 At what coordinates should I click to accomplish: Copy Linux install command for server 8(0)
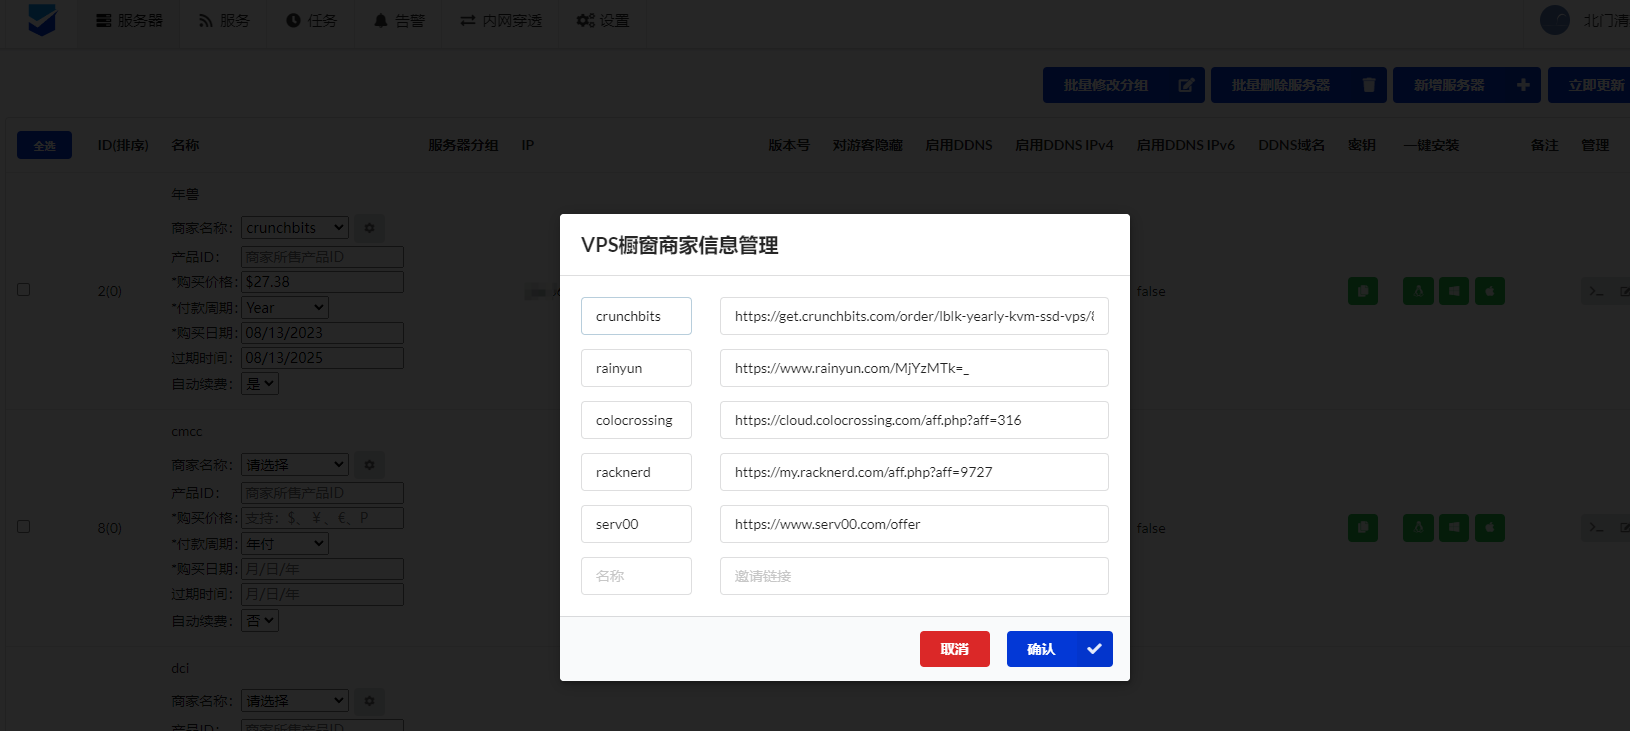[1418, 528]
